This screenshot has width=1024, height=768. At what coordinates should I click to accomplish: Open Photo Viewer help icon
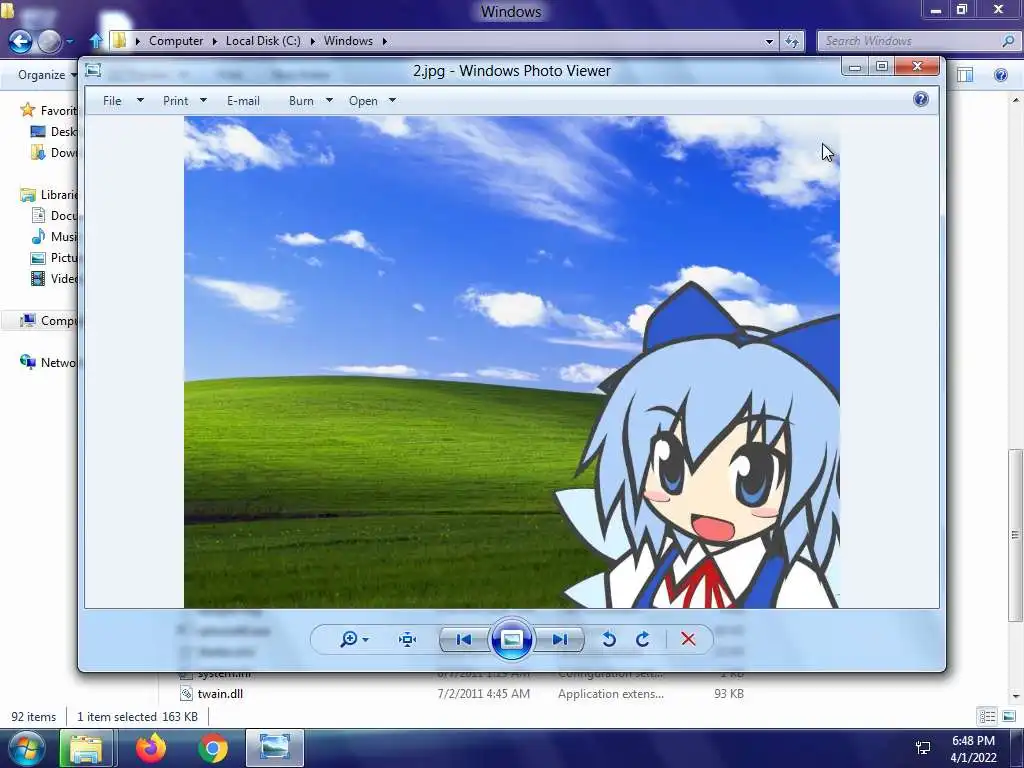pos(921,99)
